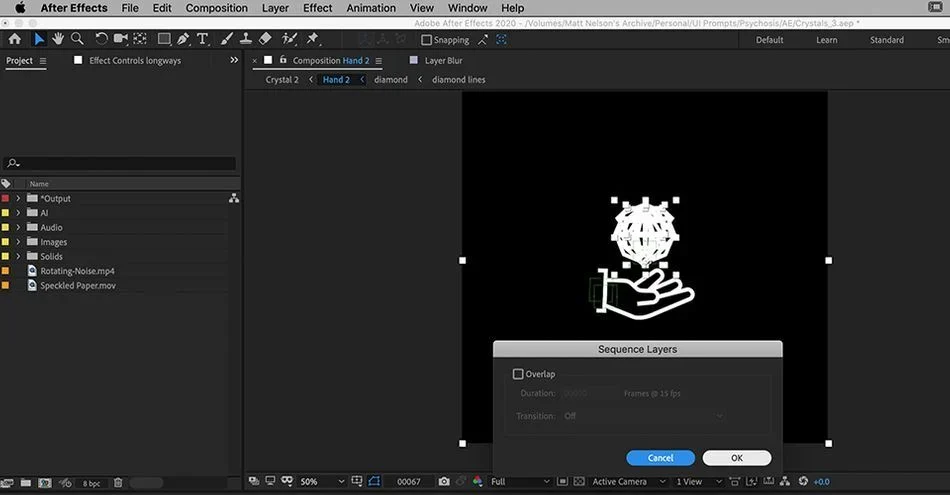
Task: Open the 50% magnification dropdown
Action: (x=322, y=482)
